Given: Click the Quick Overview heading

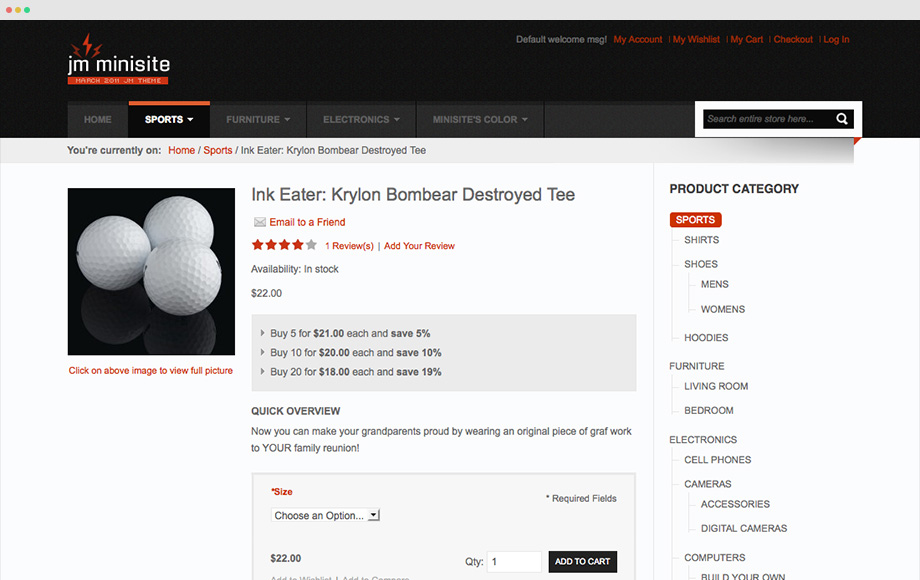Looking at the screenshot, I should point(296,411).
